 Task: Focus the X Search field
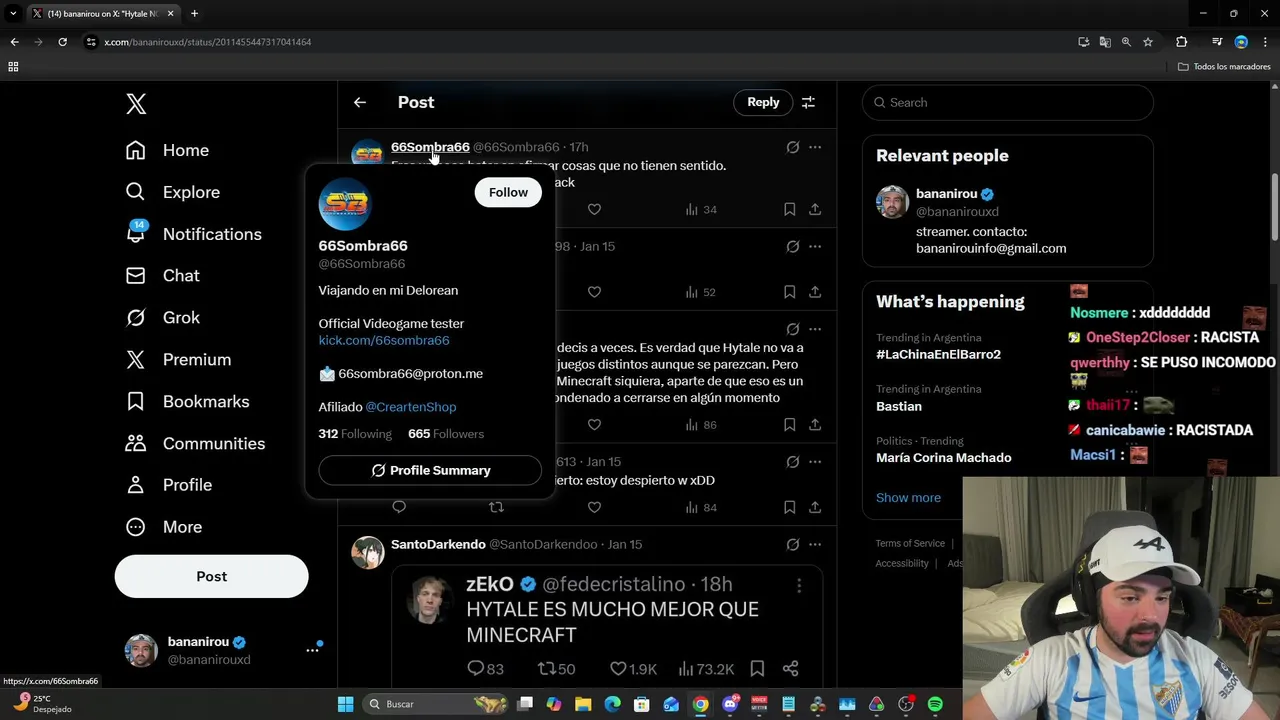[1008, 102]
